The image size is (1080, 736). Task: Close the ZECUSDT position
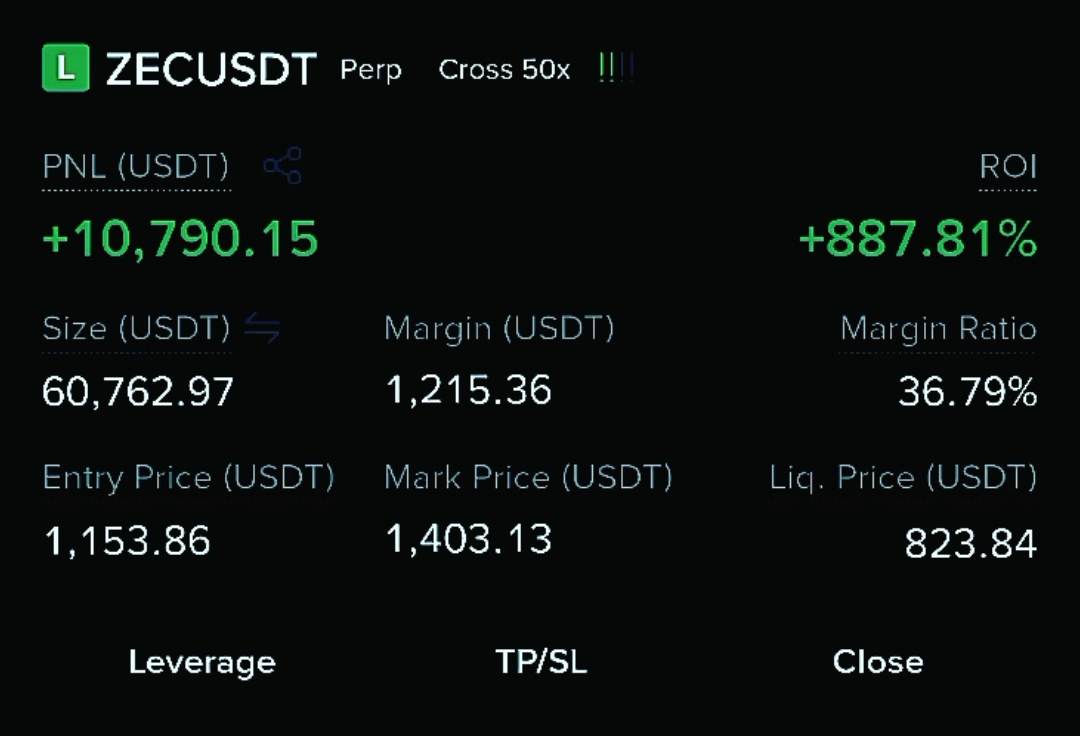click(878, 662)
